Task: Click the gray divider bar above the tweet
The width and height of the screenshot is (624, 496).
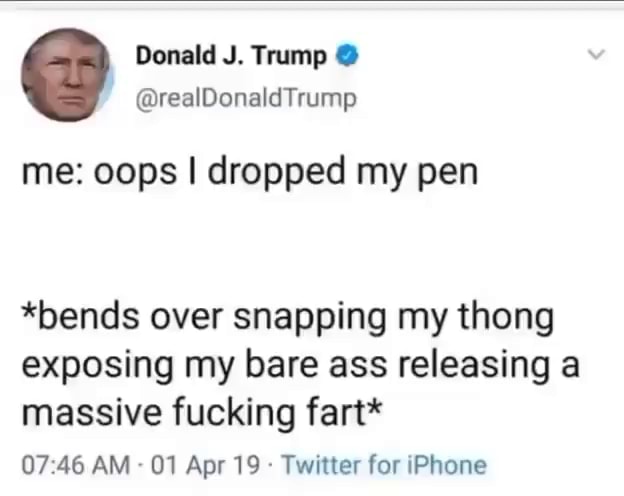Action: coord(312,5)
